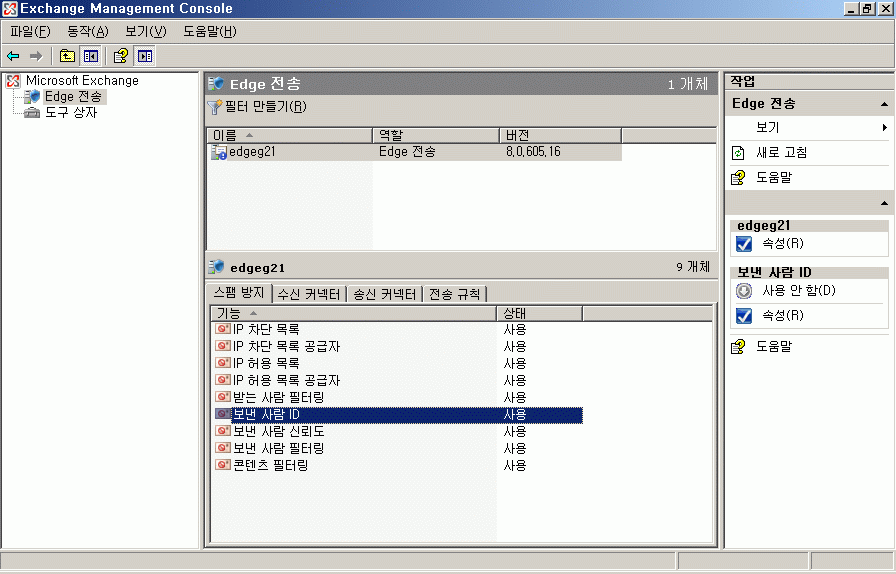Sort features by 상태 column header

click(539, 313)
